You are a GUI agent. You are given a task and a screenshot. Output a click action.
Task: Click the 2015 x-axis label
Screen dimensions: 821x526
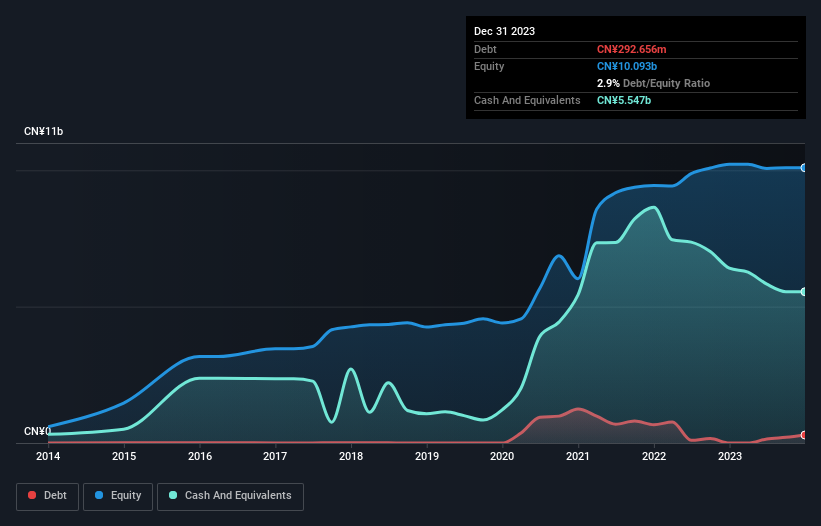pyautogui.click(x=124, y=456)
